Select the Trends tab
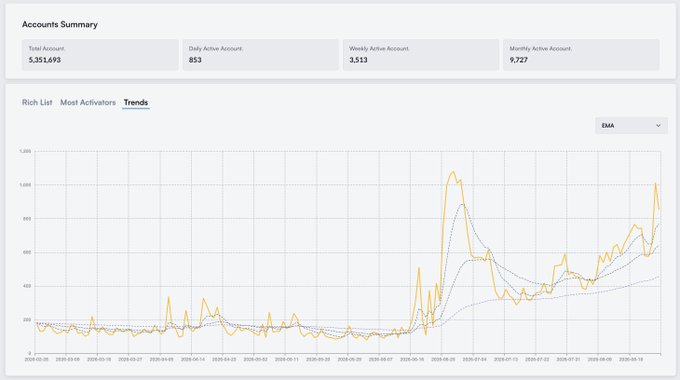The height and width of the screenshot is (380, 680). click(136, 102)
